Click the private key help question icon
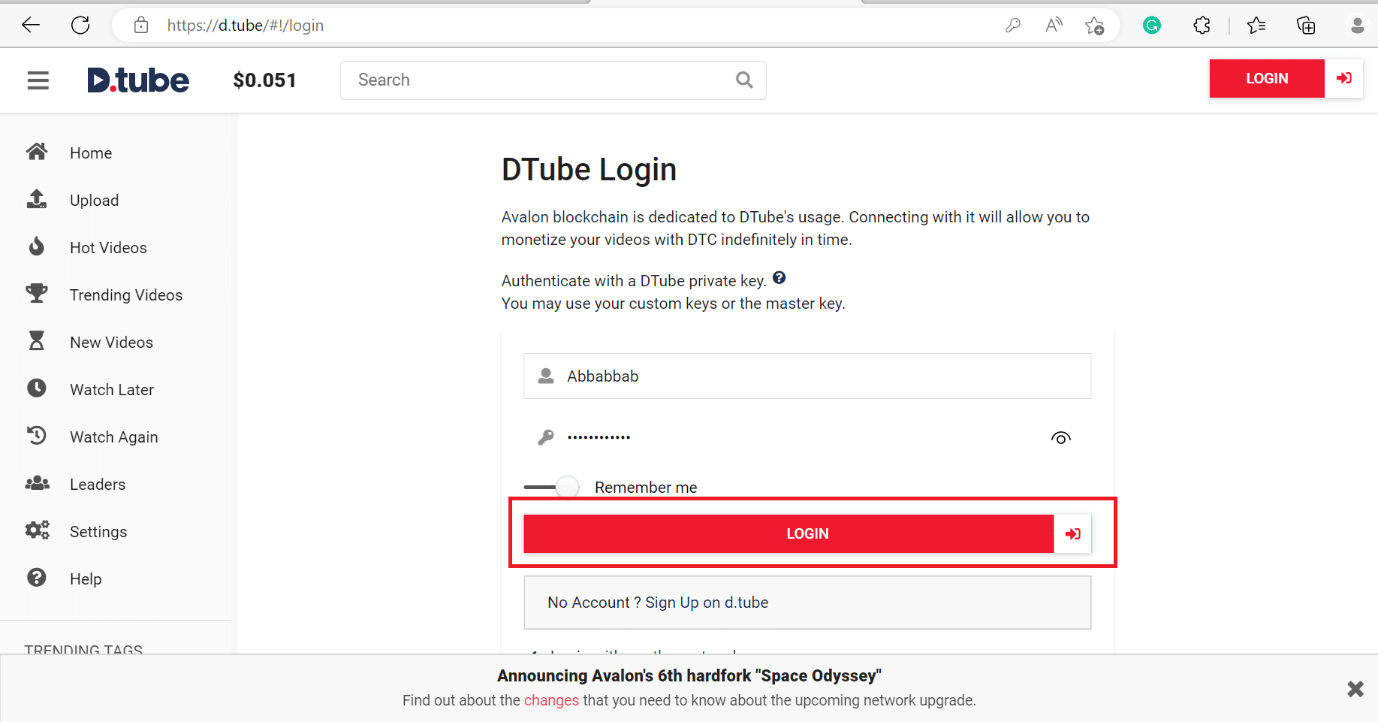1378x722 pixels. 779,278
